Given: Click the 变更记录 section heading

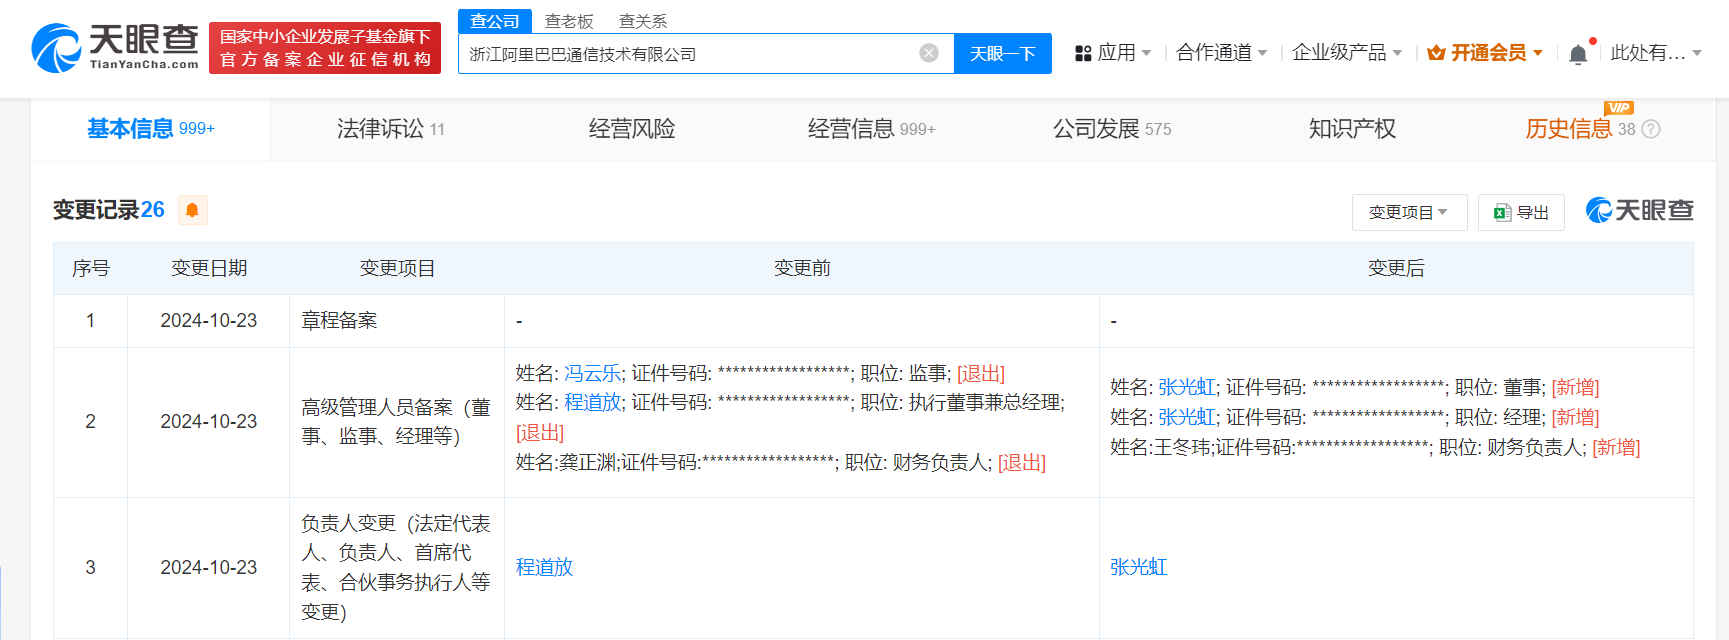Looking at the screenshot, I should pos(109,210).
